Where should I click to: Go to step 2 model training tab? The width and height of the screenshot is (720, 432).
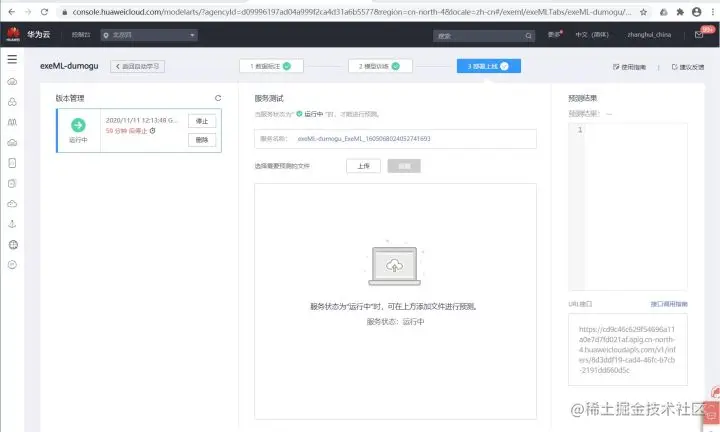pyautogui.click(x=380, y=66)
